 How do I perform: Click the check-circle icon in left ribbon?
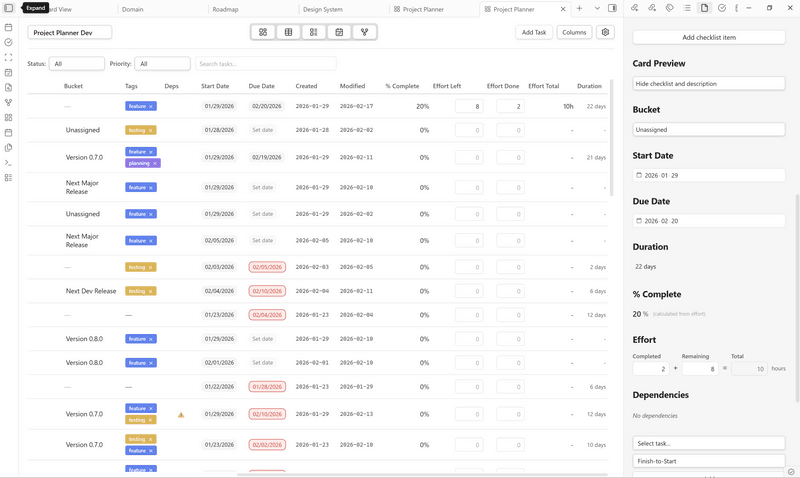coord(8,42)
